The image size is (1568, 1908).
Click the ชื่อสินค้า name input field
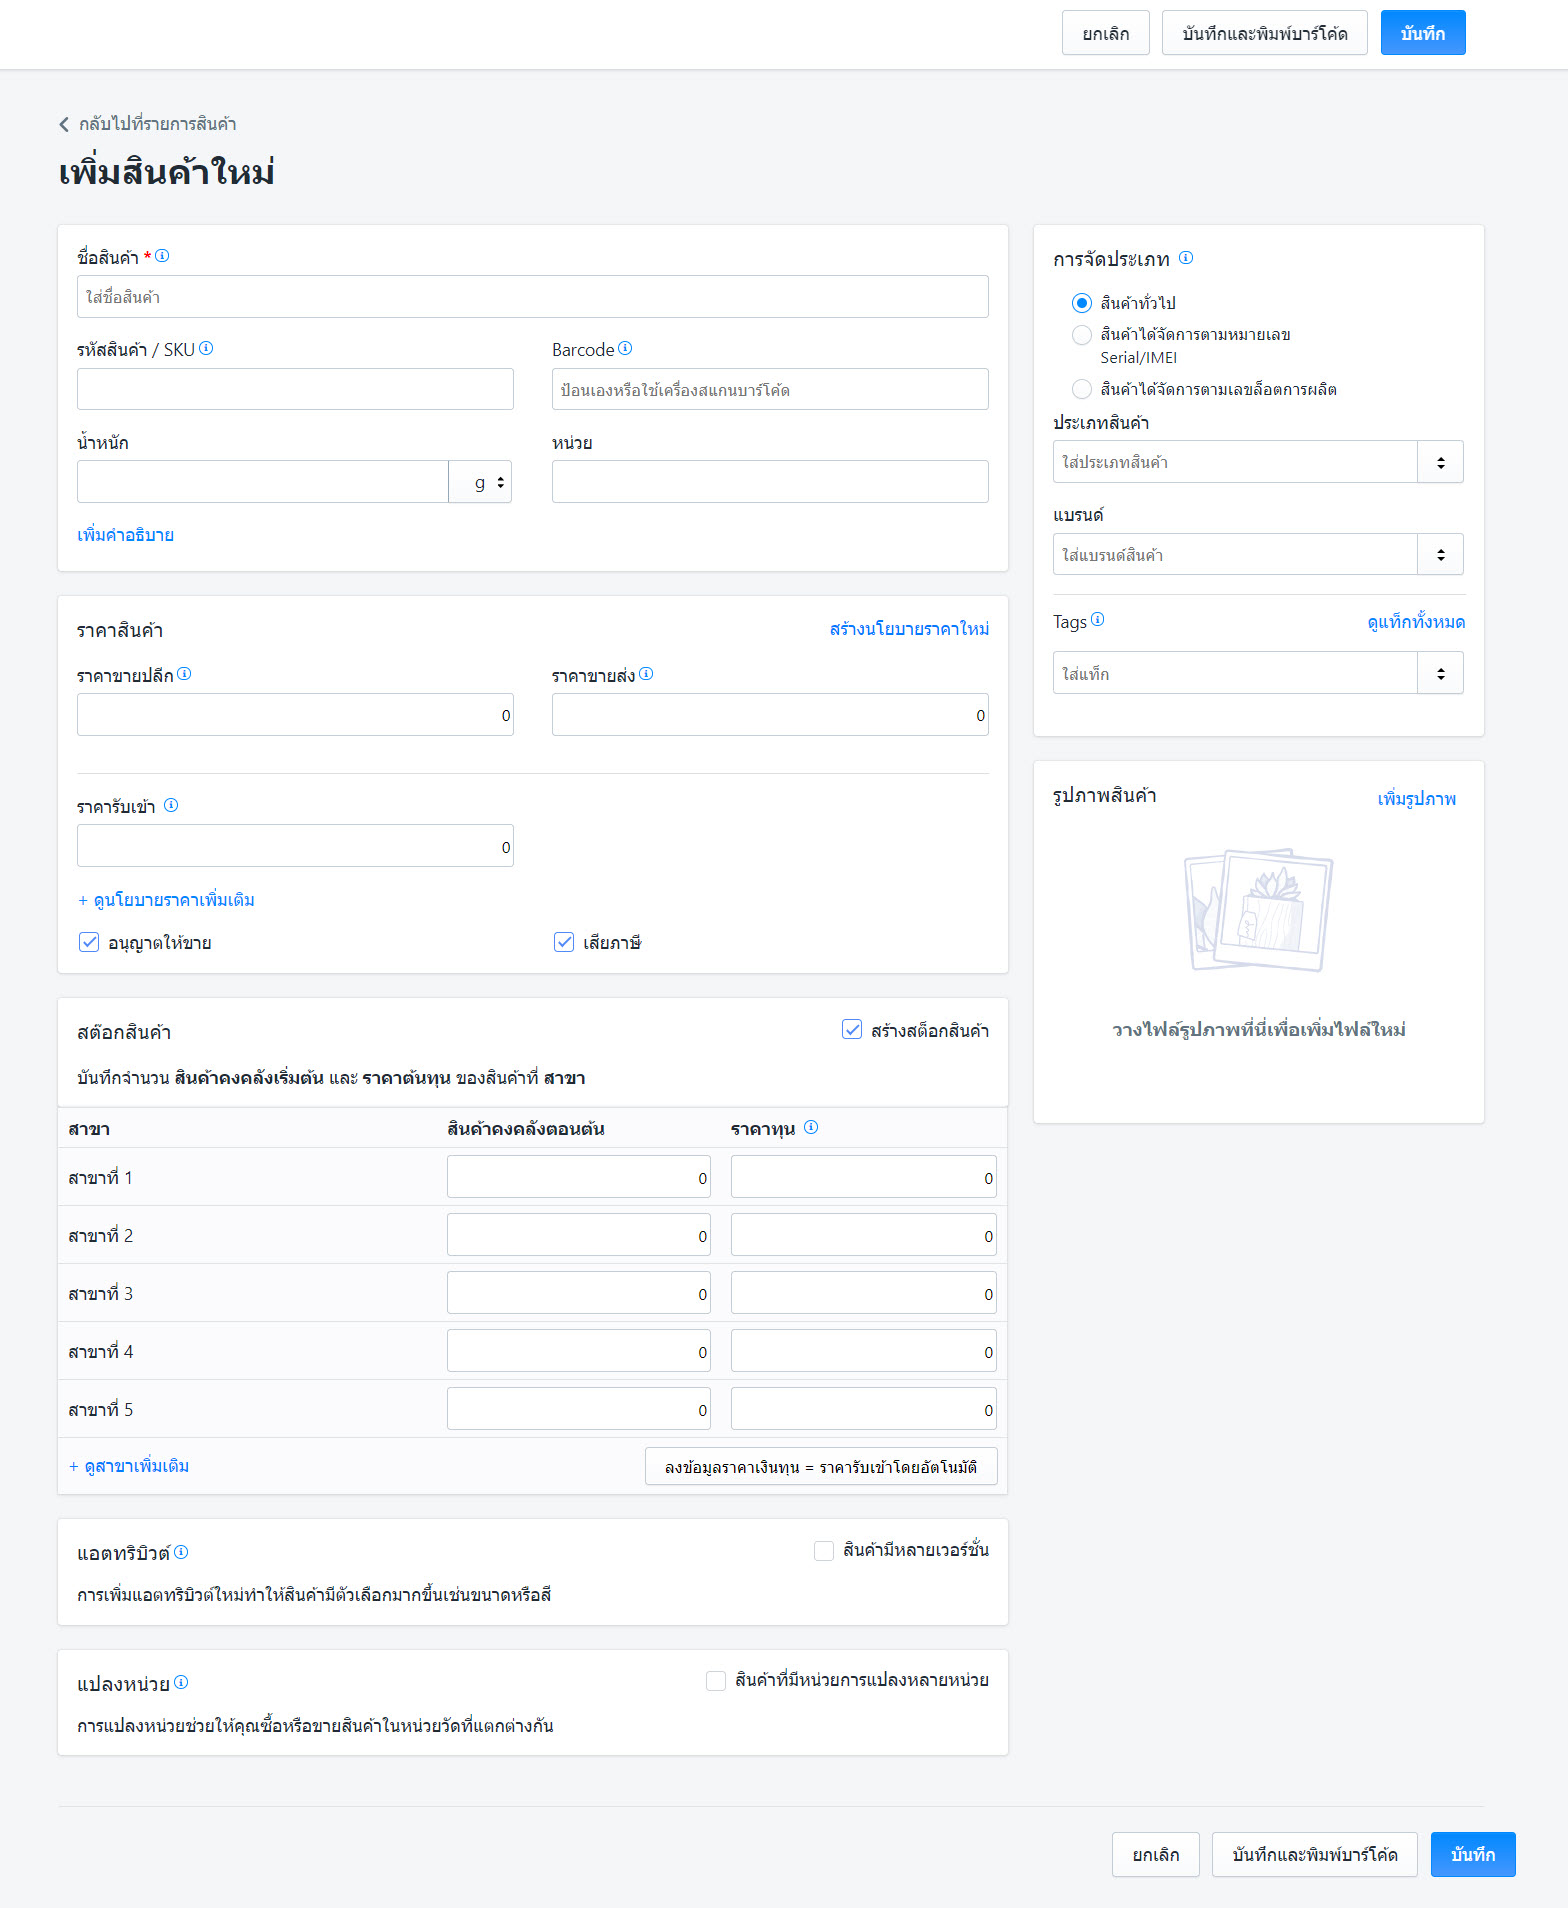tap(532, 297)
